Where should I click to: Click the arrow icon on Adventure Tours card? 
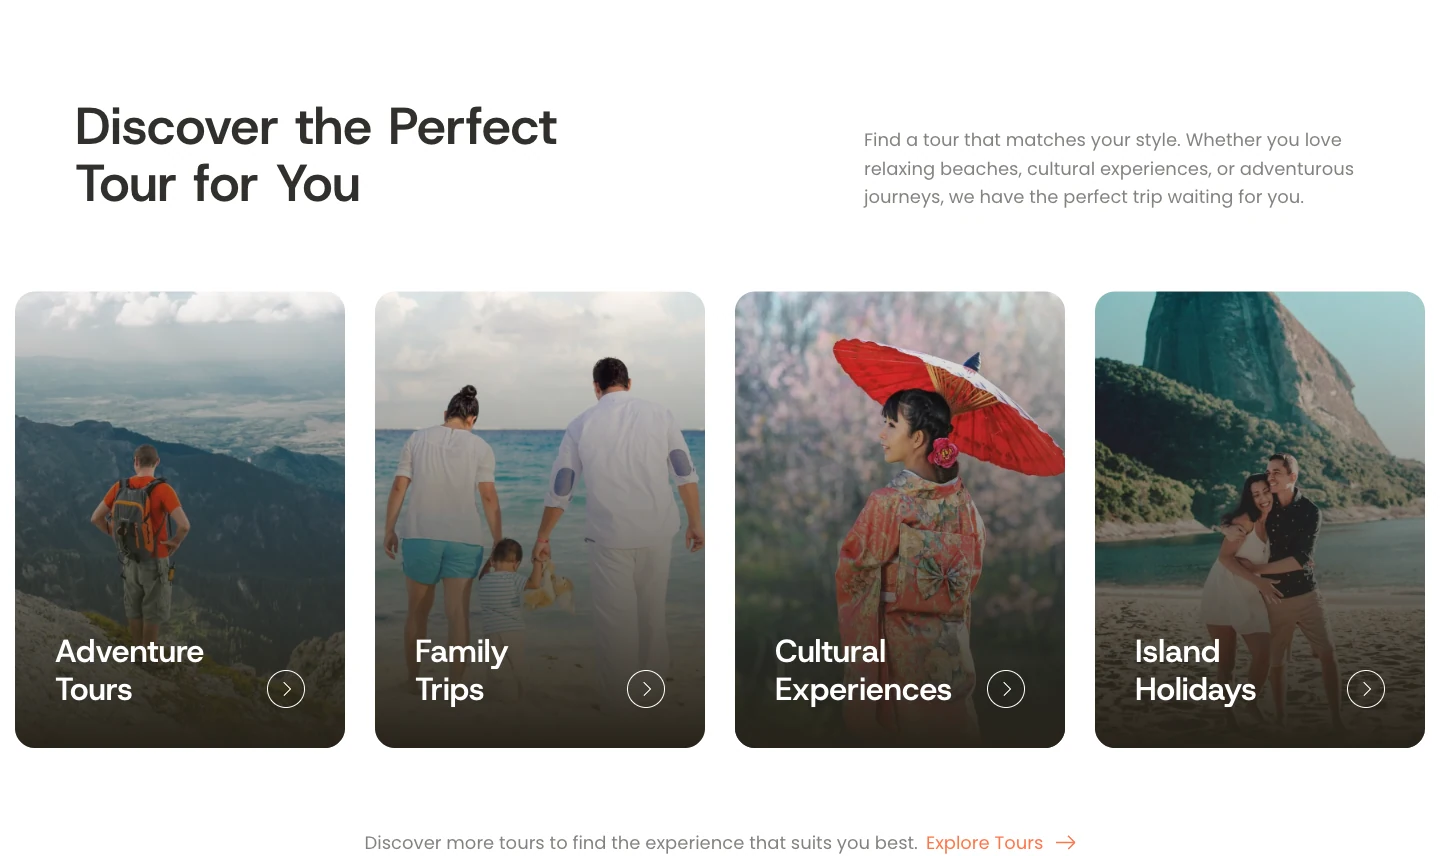[x=286, y=689]
